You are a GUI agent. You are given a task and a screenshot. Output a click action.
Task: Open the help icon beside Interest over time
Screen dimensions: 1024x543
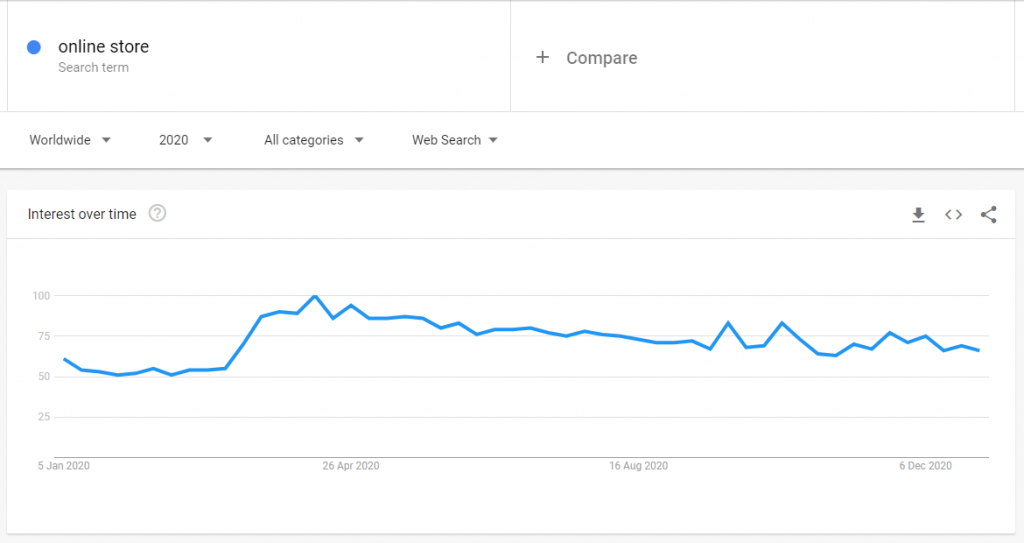(157, 213)
